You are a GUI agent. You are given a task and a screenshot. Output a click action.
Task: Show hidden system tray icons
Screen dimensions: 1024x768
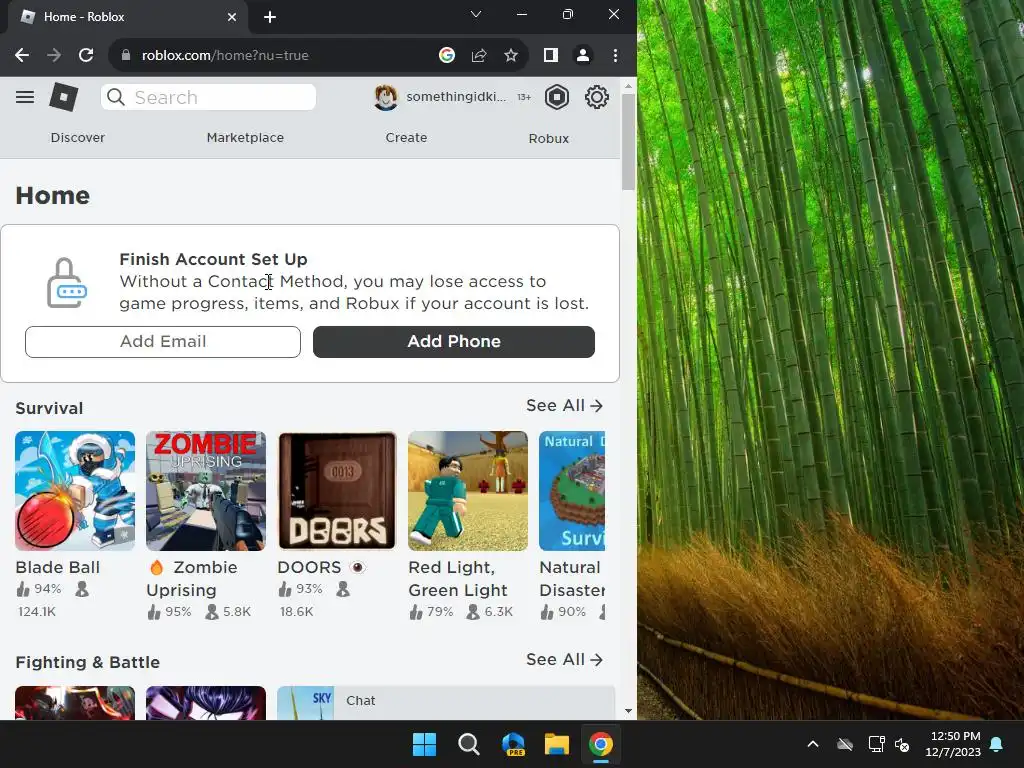click(813, 744)
